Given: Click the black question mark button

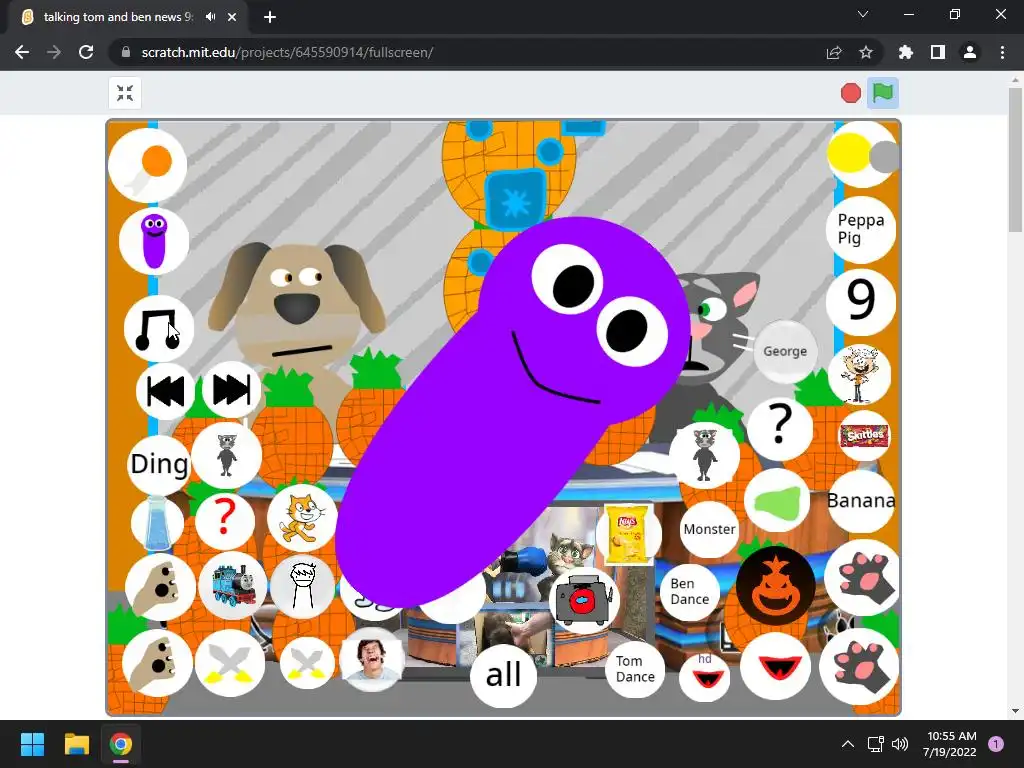Looking at the screenshot, I should [x=780, y=428].
